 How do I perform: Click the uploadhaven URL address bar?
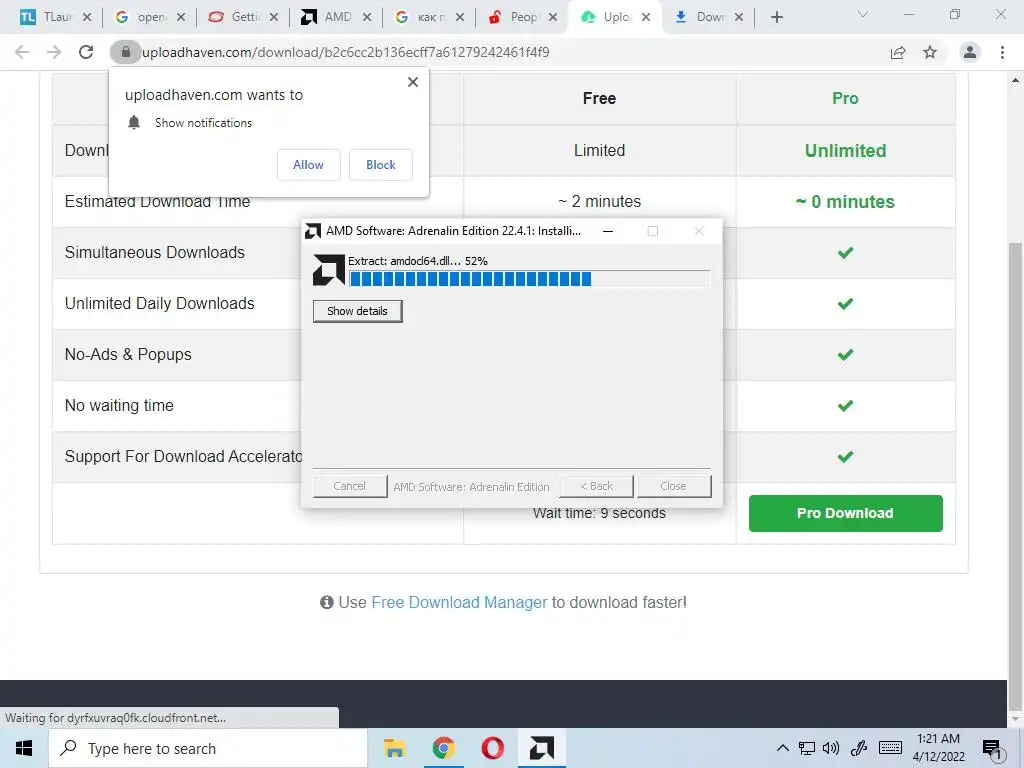click(496, 52)
